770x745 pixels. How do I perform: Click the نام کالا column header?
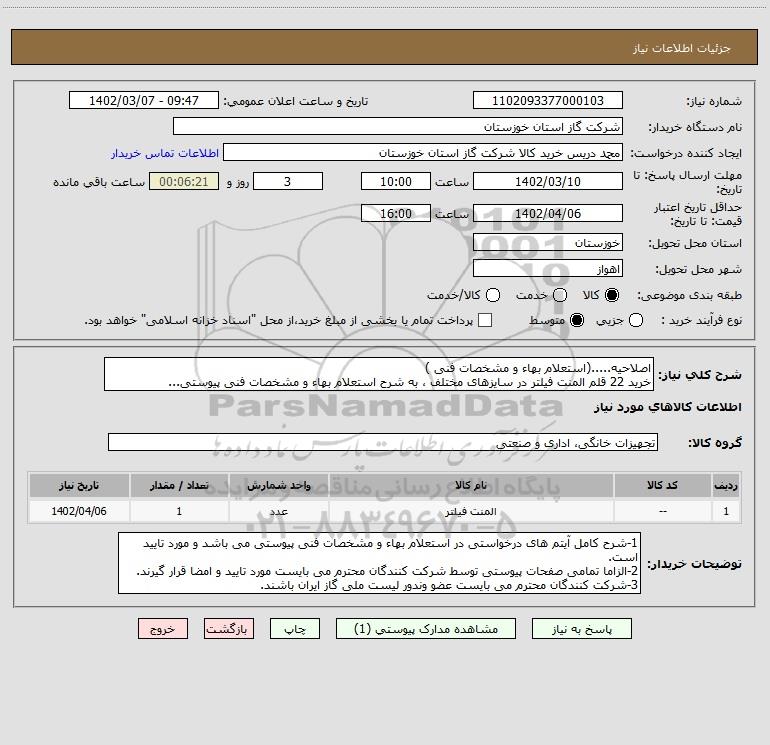[470, 485]
